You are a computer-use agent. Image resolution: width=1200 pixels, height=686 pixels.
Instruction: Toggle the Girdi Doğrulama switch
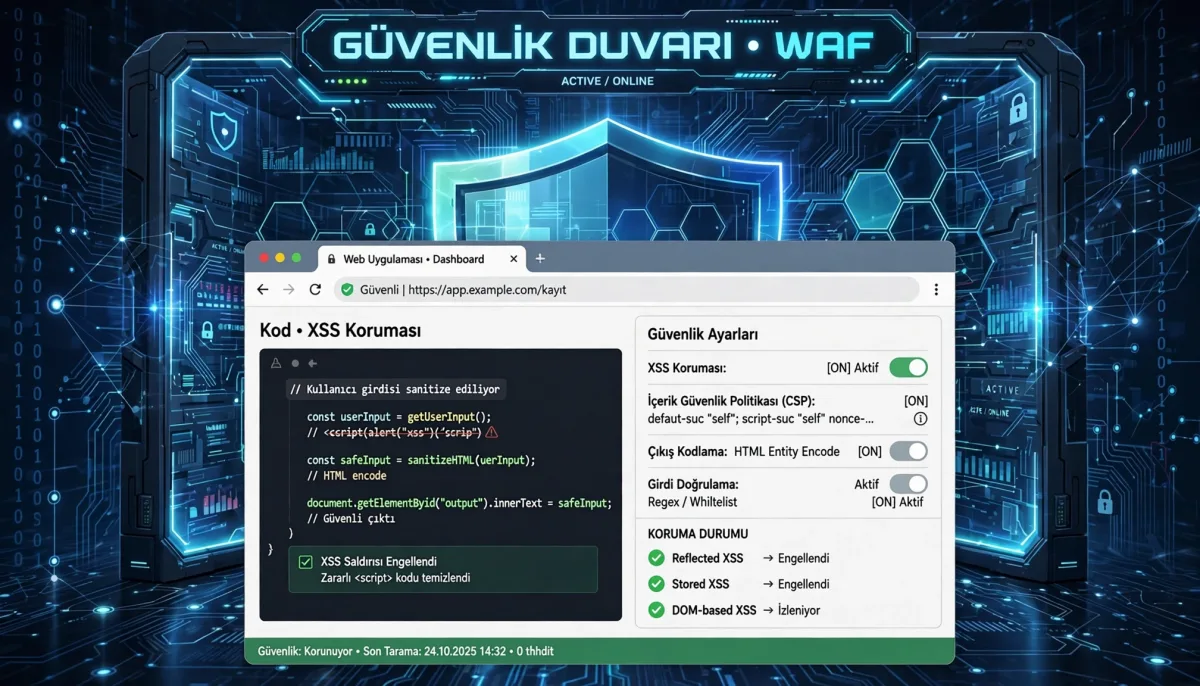909,484
